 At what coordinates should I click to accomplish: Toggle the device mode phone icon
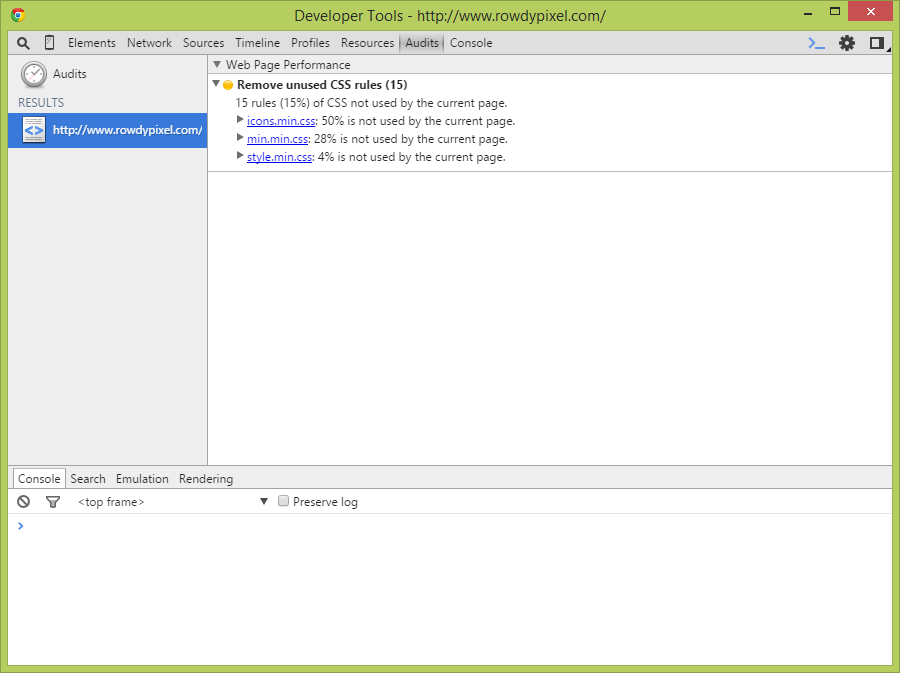[49, 42]
